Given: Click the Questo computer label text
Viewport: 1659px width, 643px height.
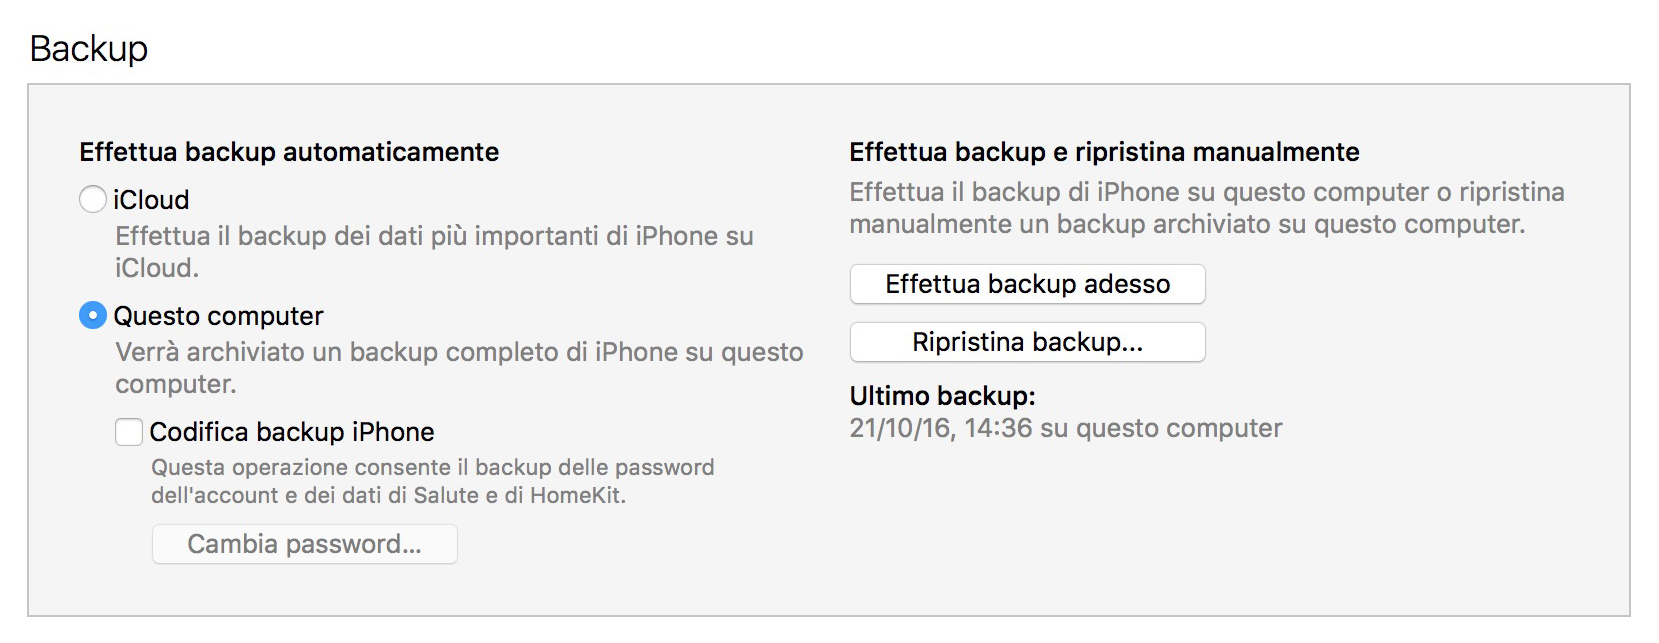Looking at the screenshot, I should 218,316.
